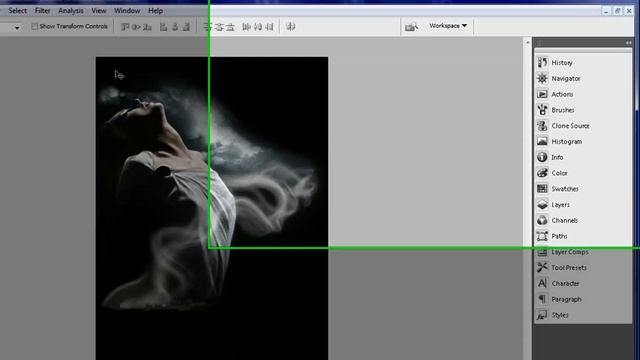Click Align right edges icon
640x360 pixels.
coord(187,27)
